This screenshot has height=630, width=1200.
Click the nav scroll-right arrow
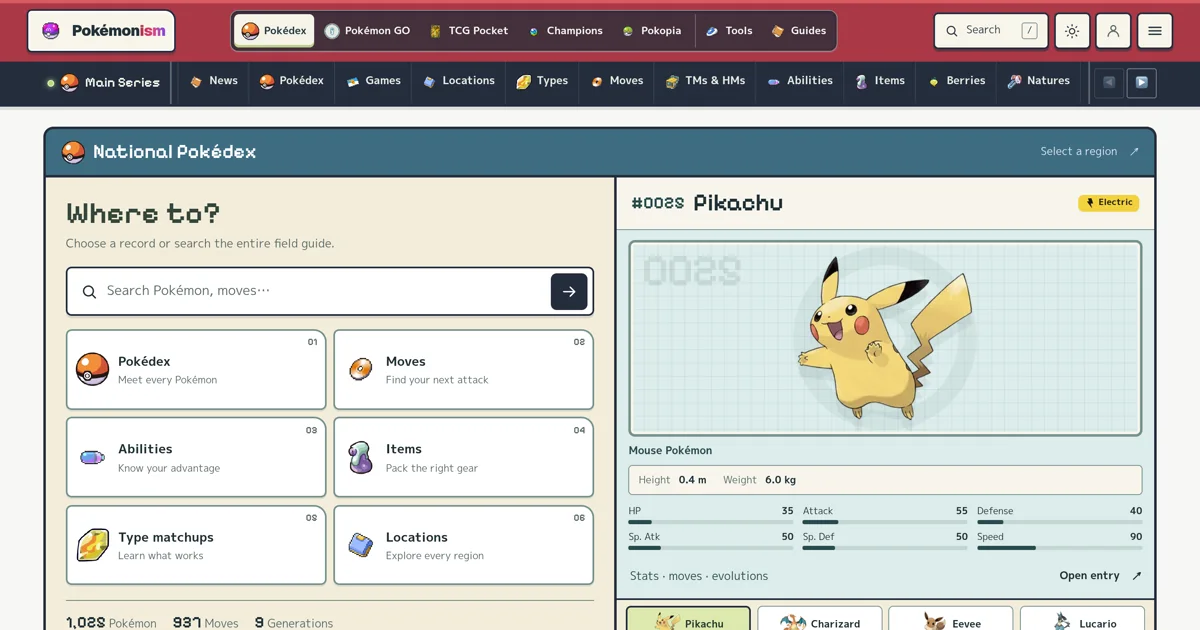tap(1142, 82)
